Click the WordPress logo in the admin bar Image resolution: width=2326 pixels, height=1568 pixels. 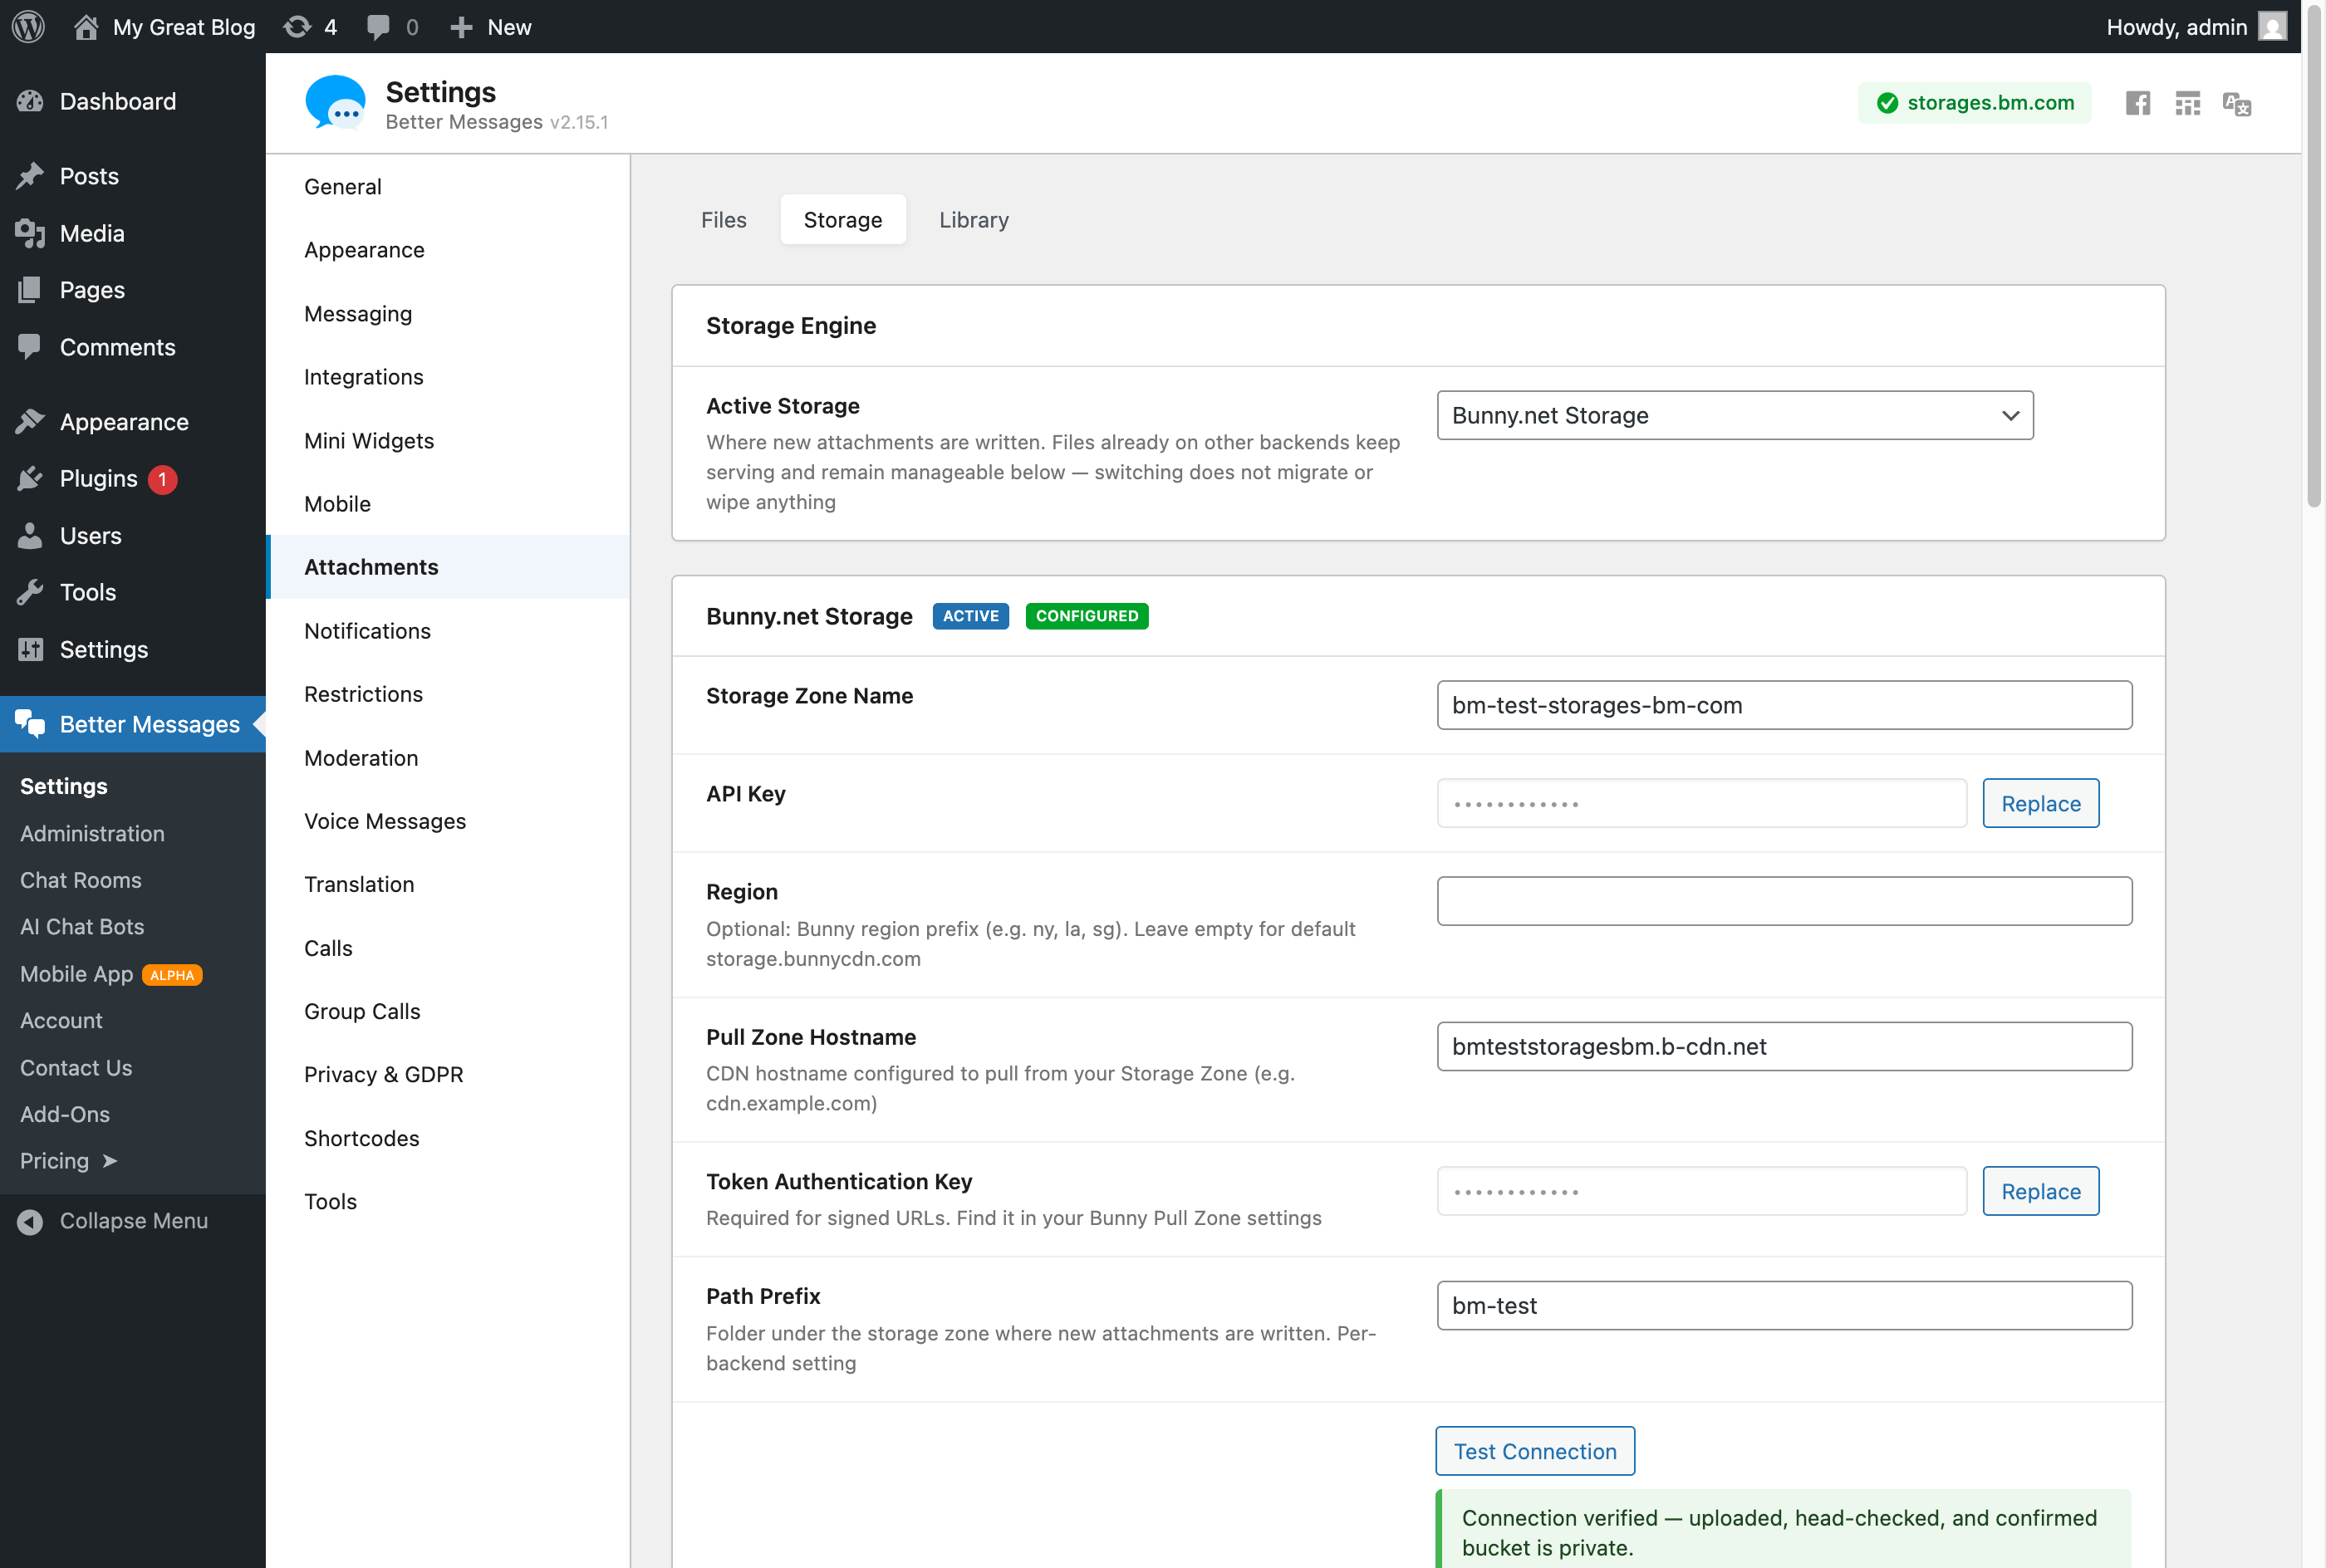(x=29, y=27)
